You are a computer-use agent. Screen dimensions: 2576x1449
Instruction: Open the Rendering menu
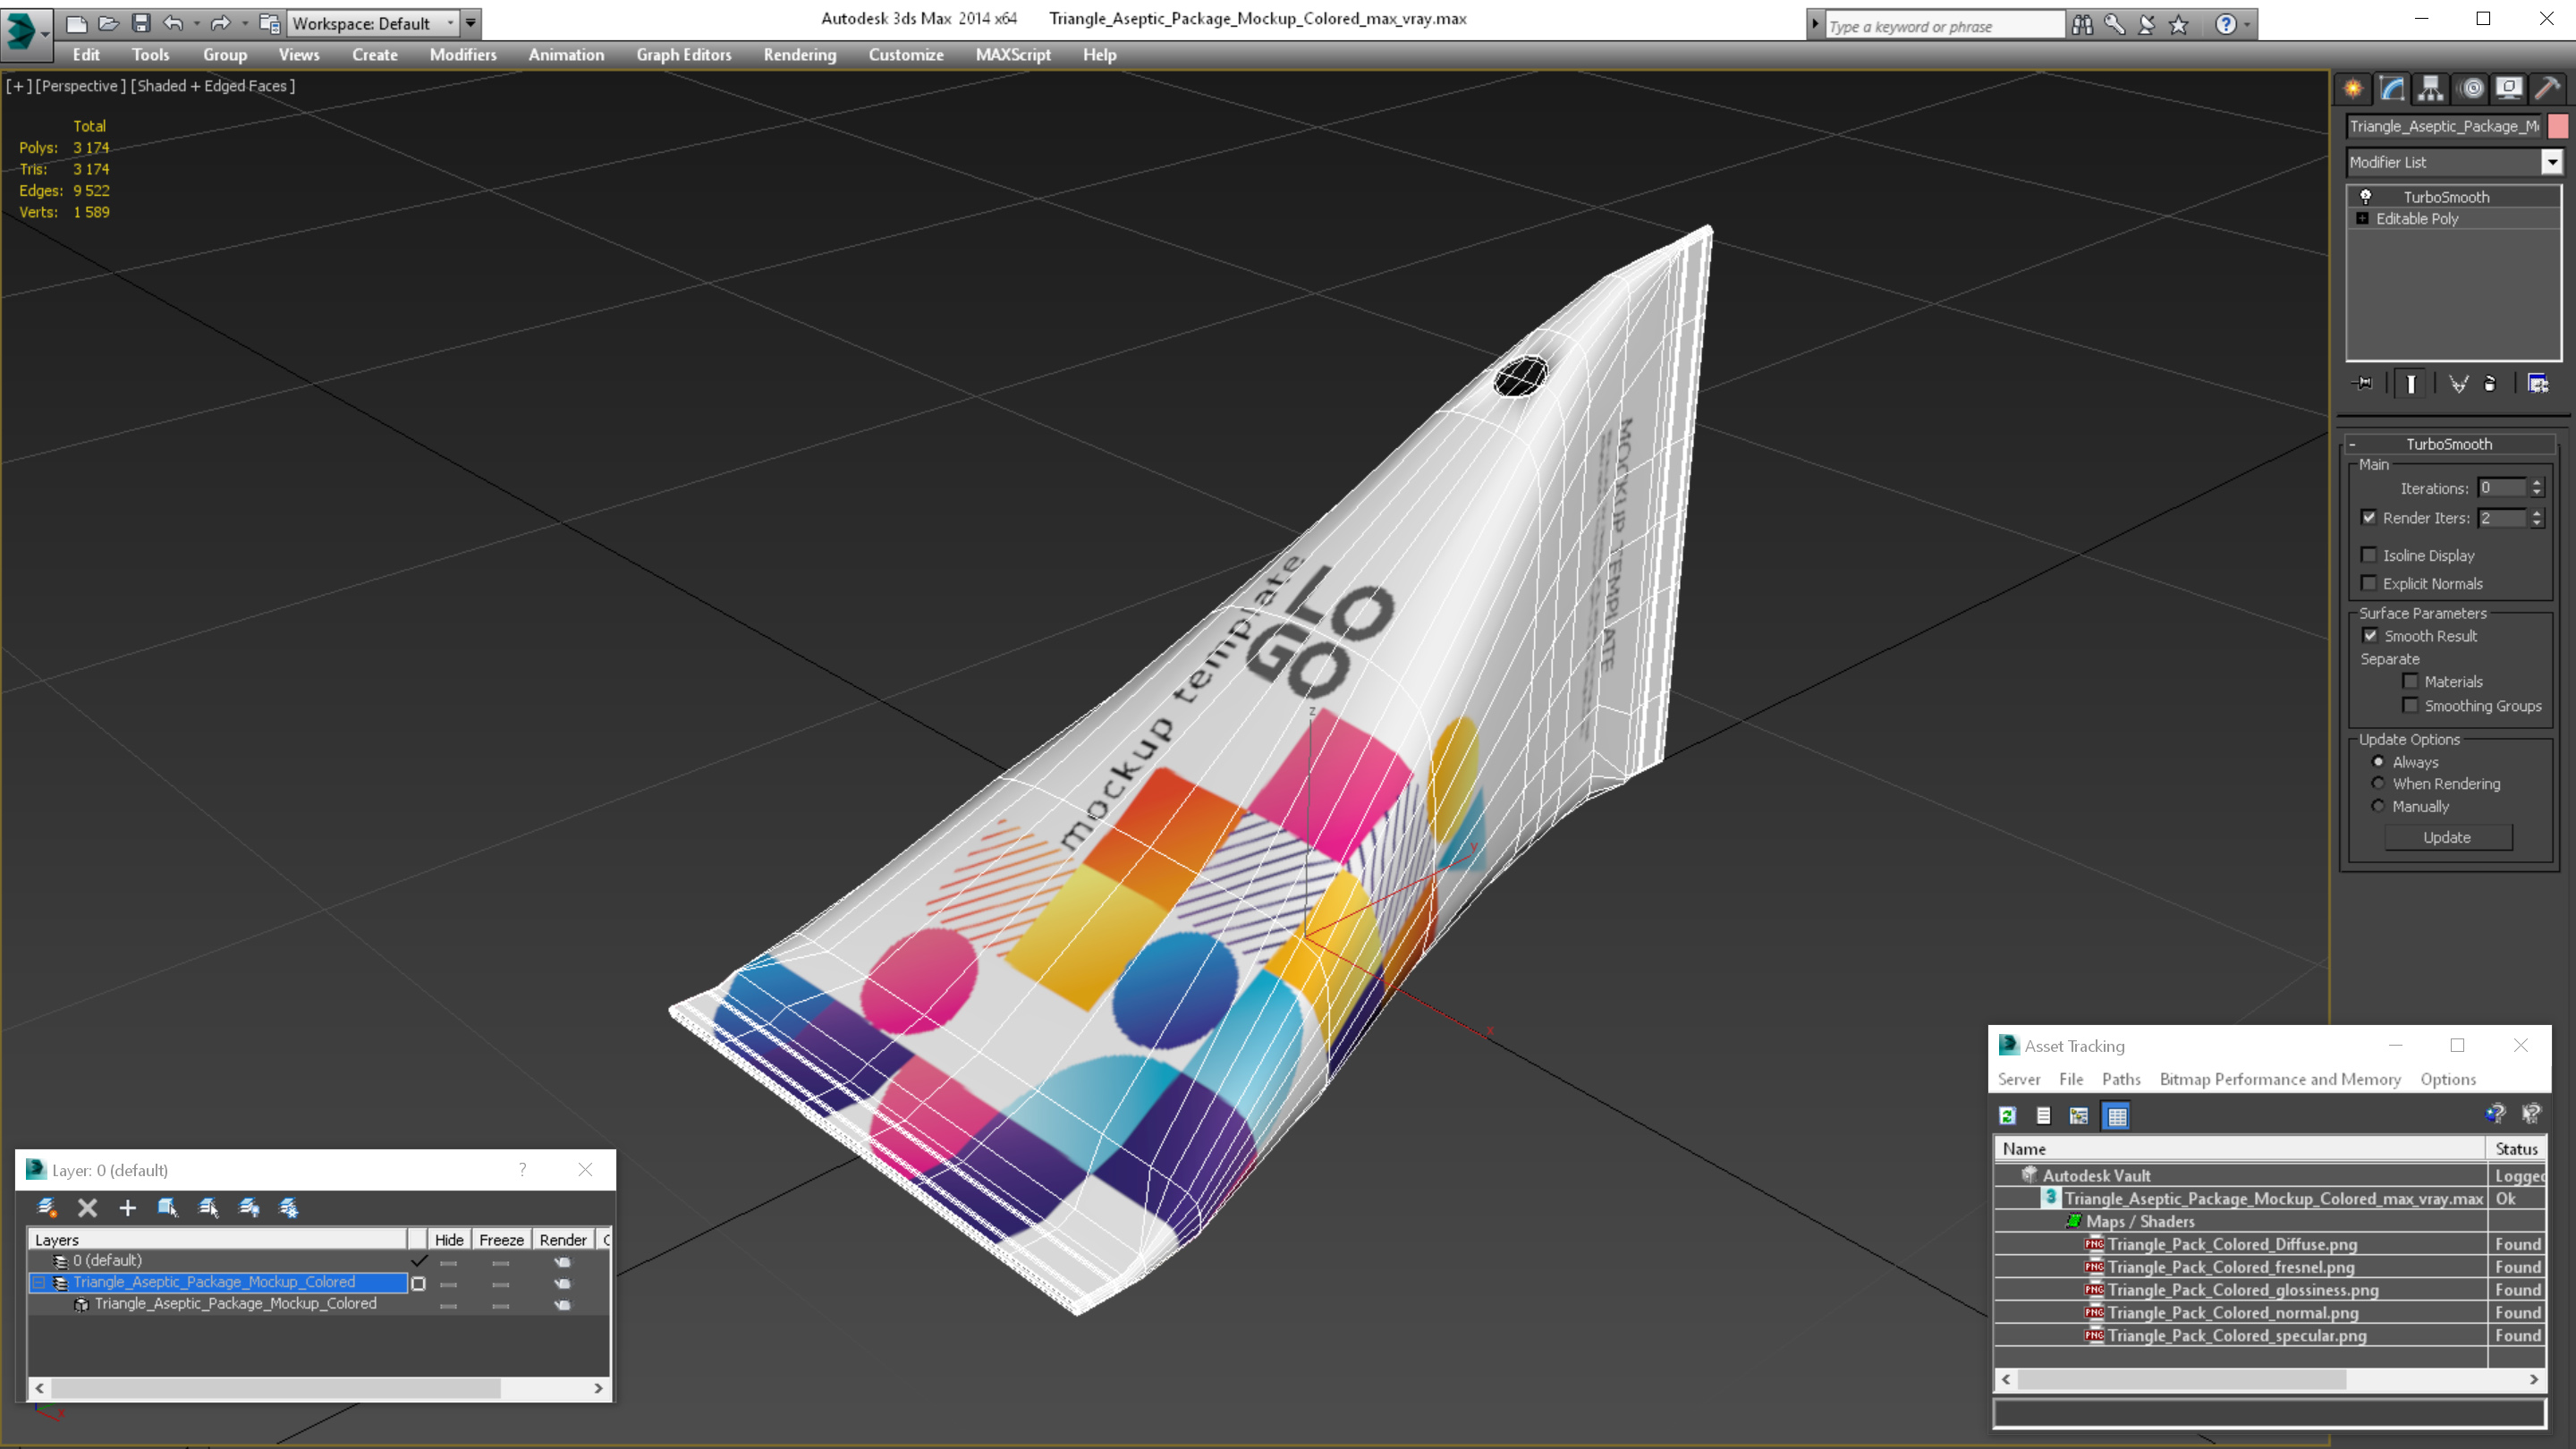(x=800, y=55)
